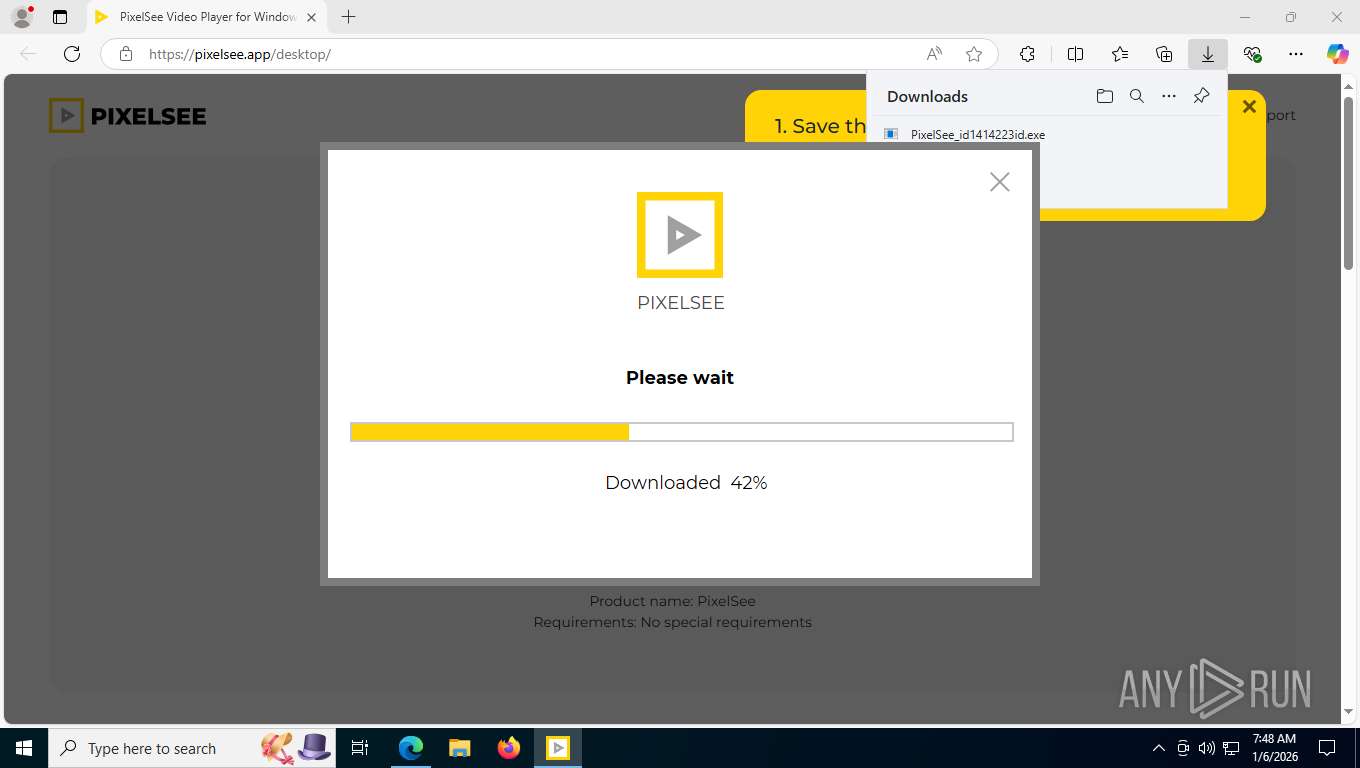1360x768 pixels.
Task: Open the PixelSee logo in page header
Action: (x=128, y=116)
